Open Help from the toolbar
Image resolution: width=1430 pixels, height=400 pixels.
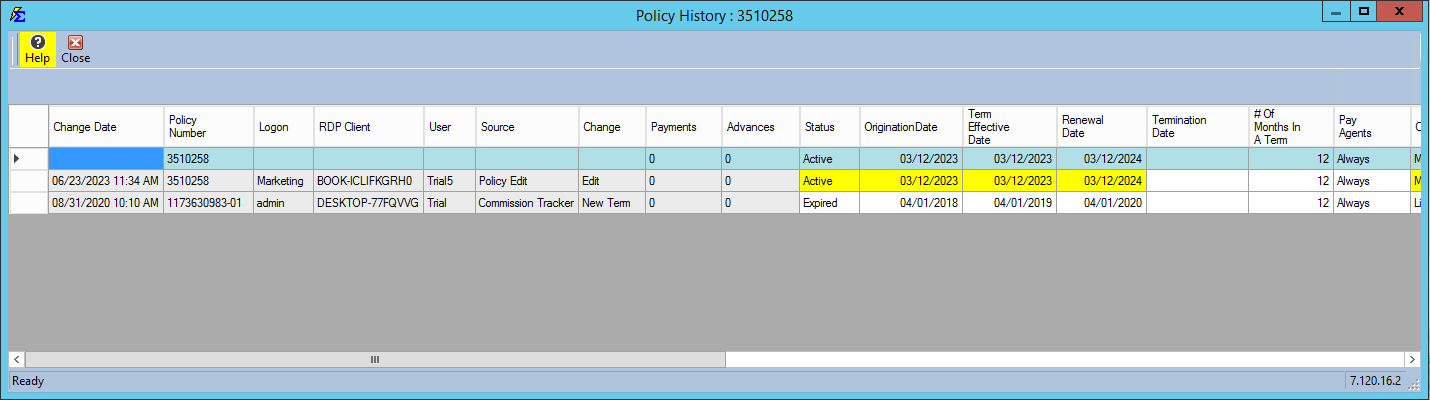click(38, 50)
